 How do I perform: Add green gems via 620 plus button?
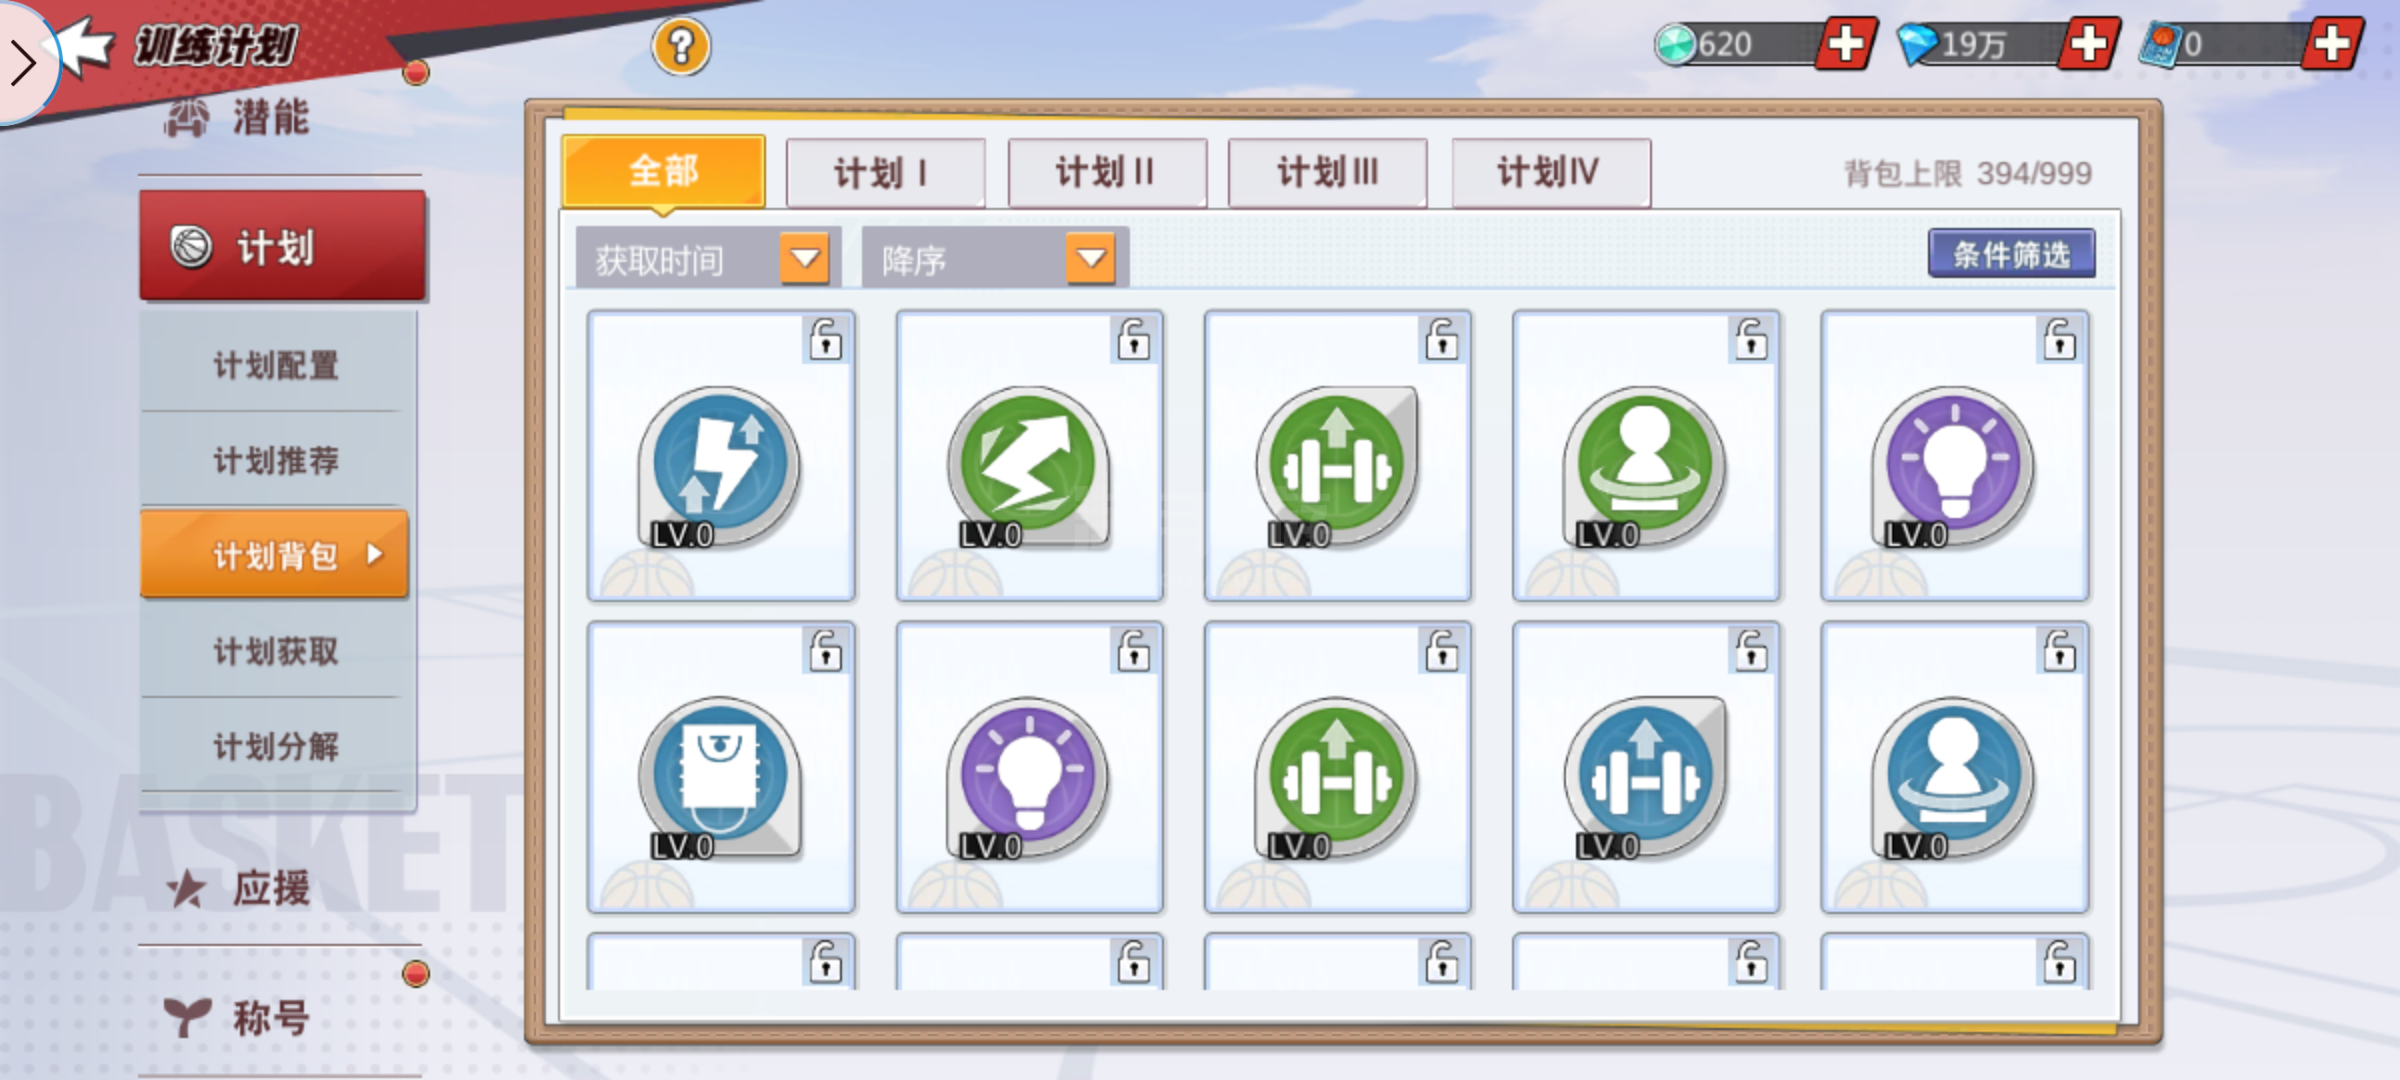pyautogui.click(x=1847, y=44)
